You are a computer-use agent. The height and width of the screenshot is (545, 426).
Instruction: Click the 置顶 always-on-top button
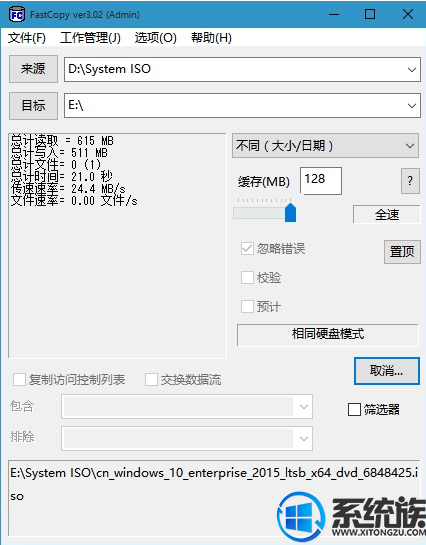click(402, 252)
